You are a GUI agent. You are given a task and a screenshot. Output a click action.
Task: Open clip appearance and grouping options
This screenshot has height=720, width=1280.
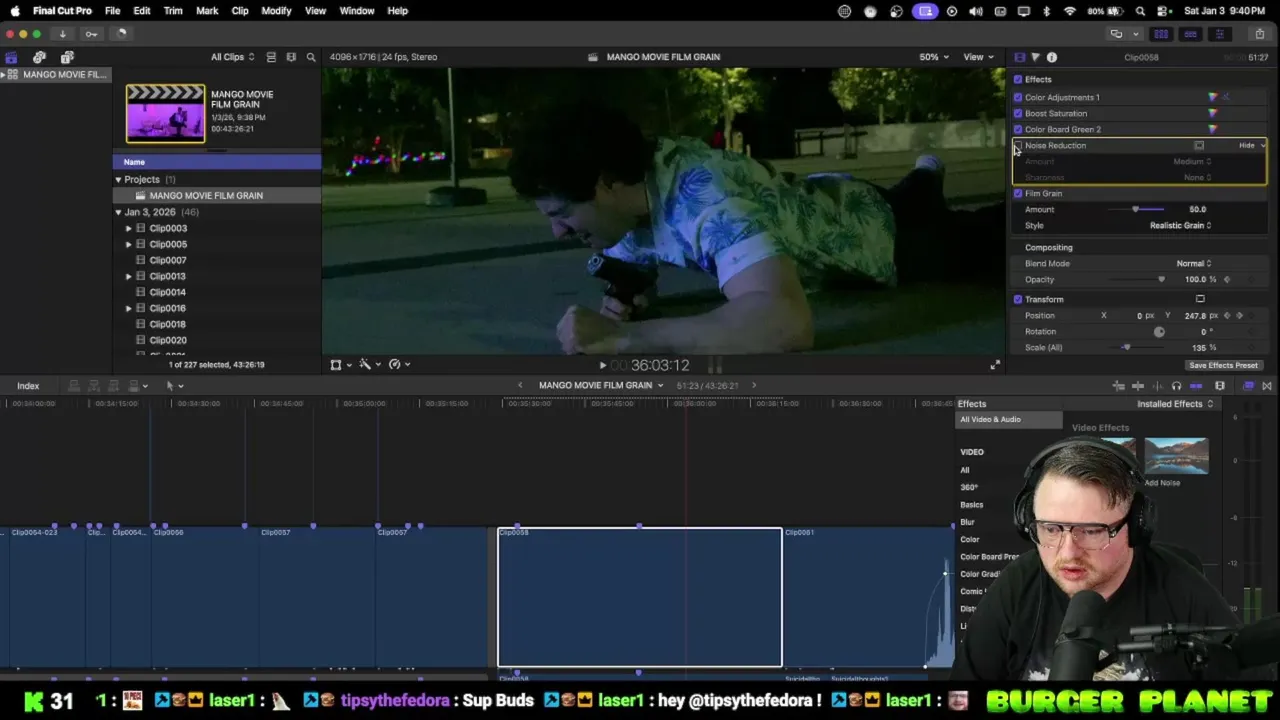point(291,57)
